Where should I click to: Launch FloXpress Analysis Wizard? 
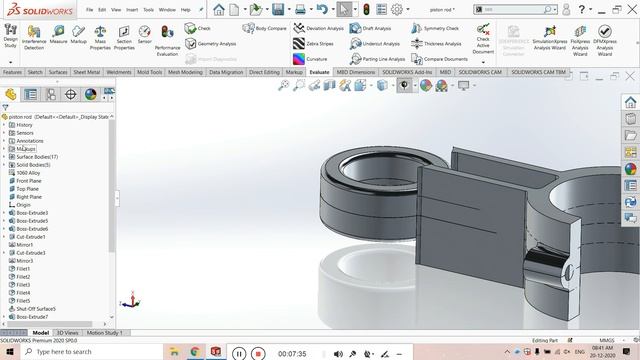(x=580, y=40)
